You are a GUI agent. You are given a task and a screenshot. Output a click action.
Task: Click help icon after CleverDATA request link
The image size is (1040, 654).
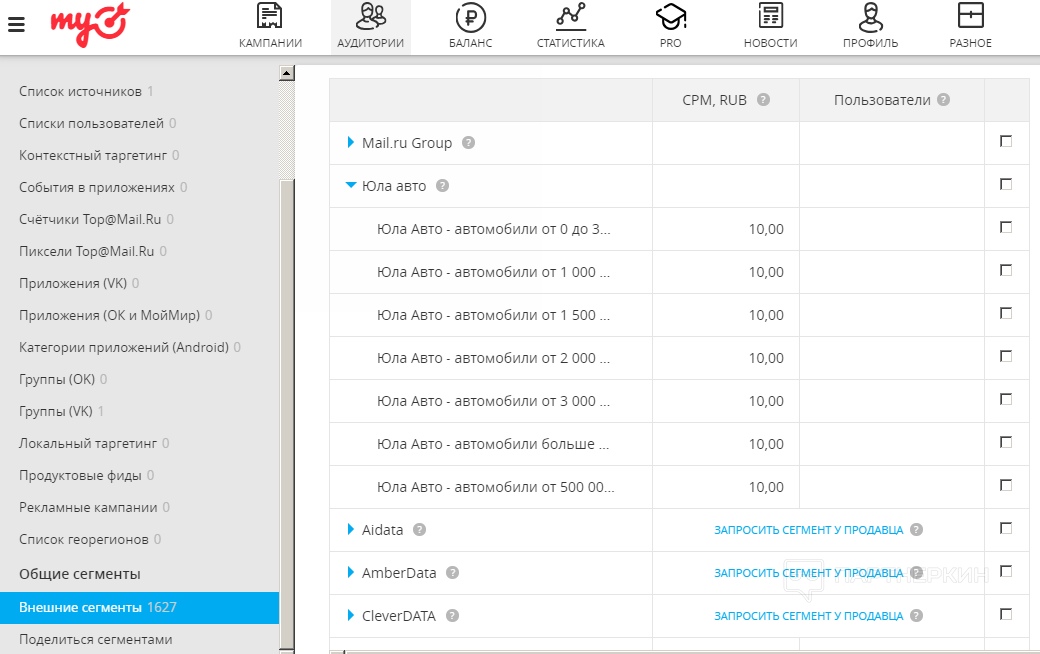click(917, 616)
